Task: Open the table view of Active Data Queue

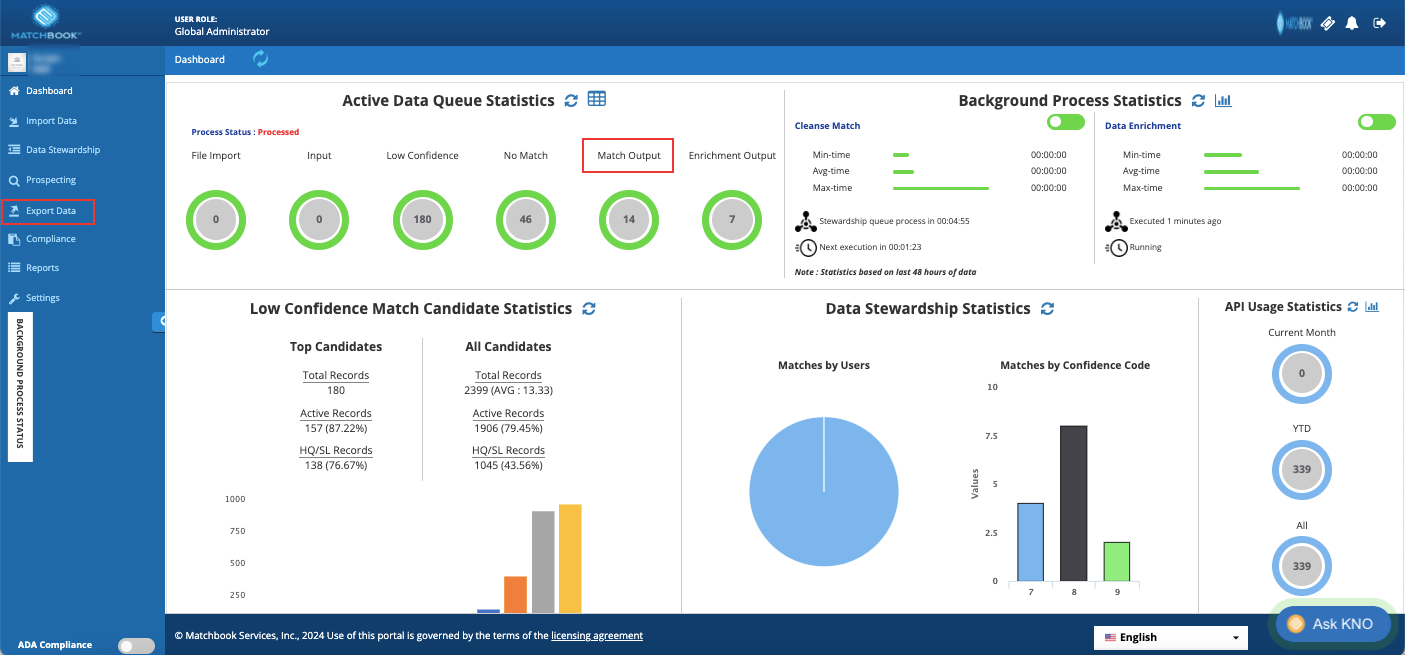Action: (x=597, y=99)
